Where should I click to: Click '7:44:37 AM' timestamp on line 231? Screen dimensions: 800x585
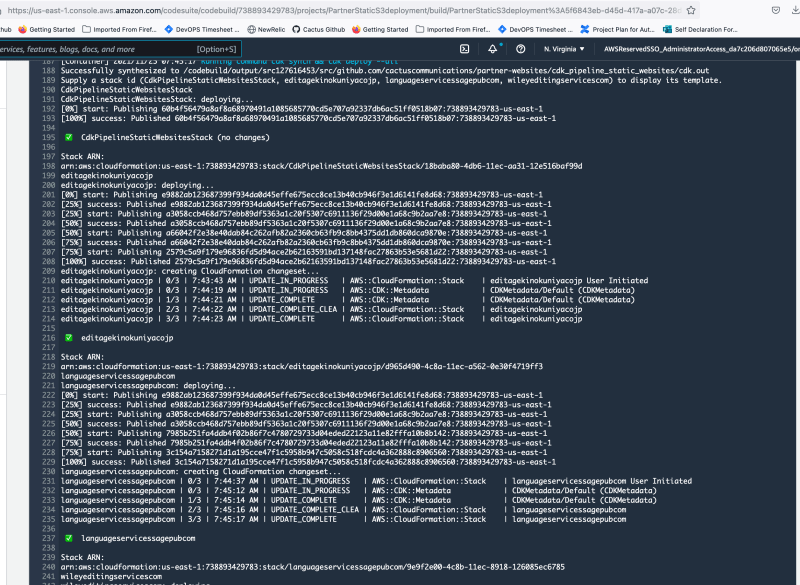pos(236,481)
